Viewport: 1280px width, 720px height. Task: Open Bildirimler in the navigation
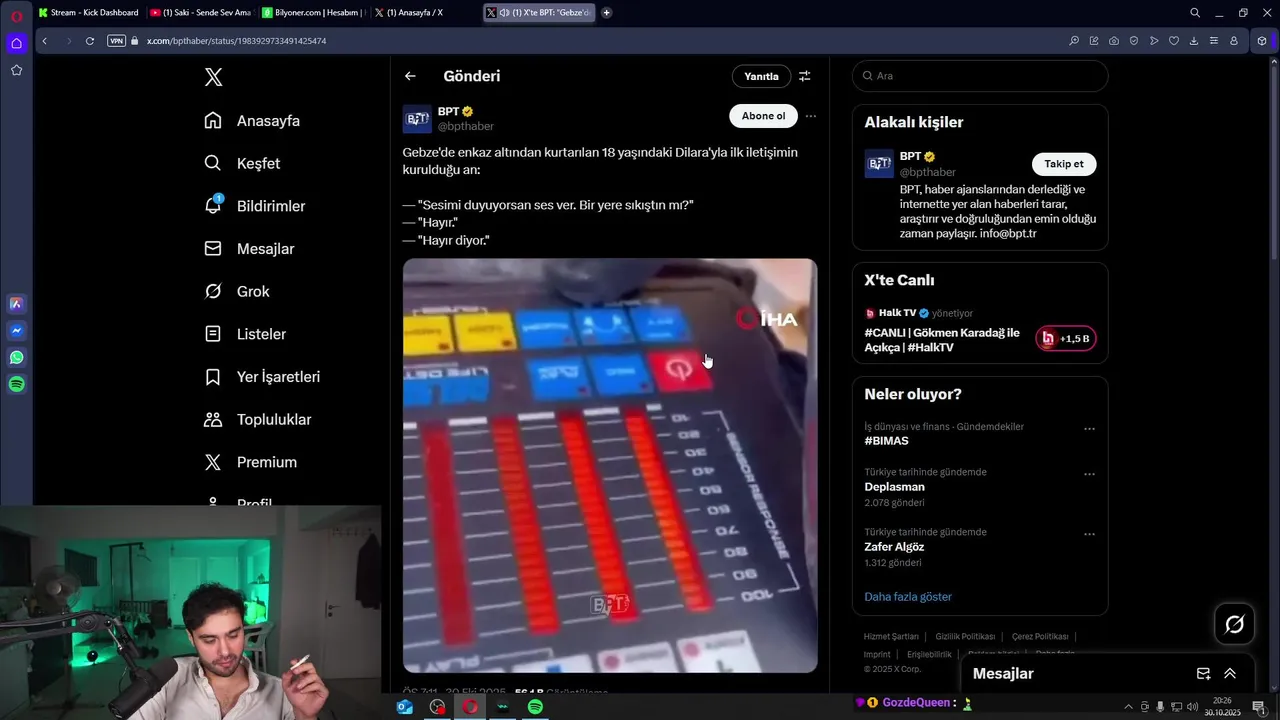coord(255,206)
